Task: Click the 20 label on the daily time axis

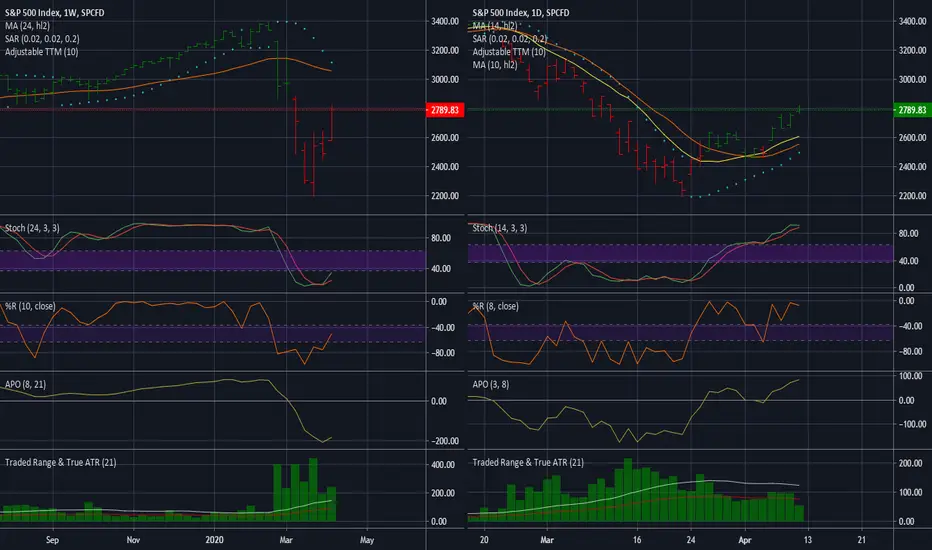Action: pos(484,540)
